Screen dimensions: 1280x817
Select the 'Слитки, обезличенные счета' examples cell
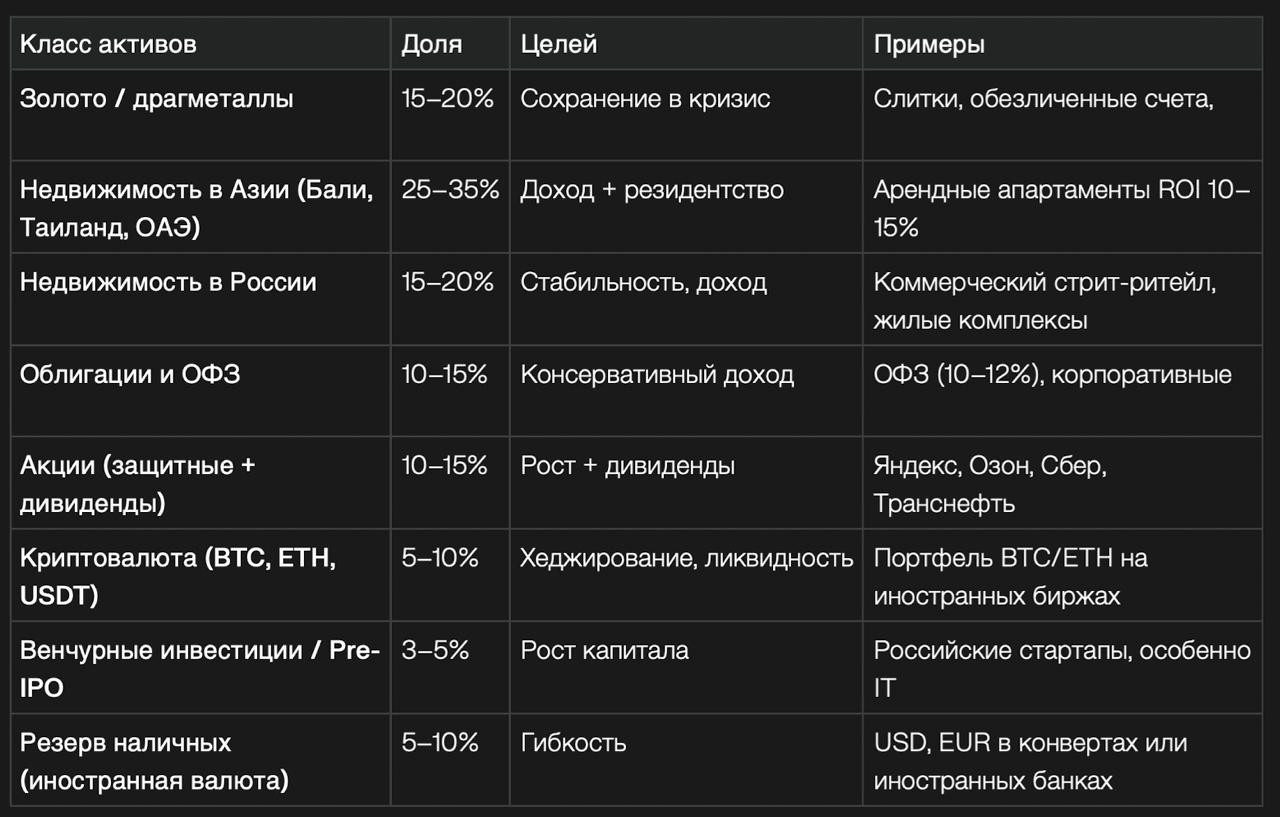pyautogui.click(x=1043, y=99)
